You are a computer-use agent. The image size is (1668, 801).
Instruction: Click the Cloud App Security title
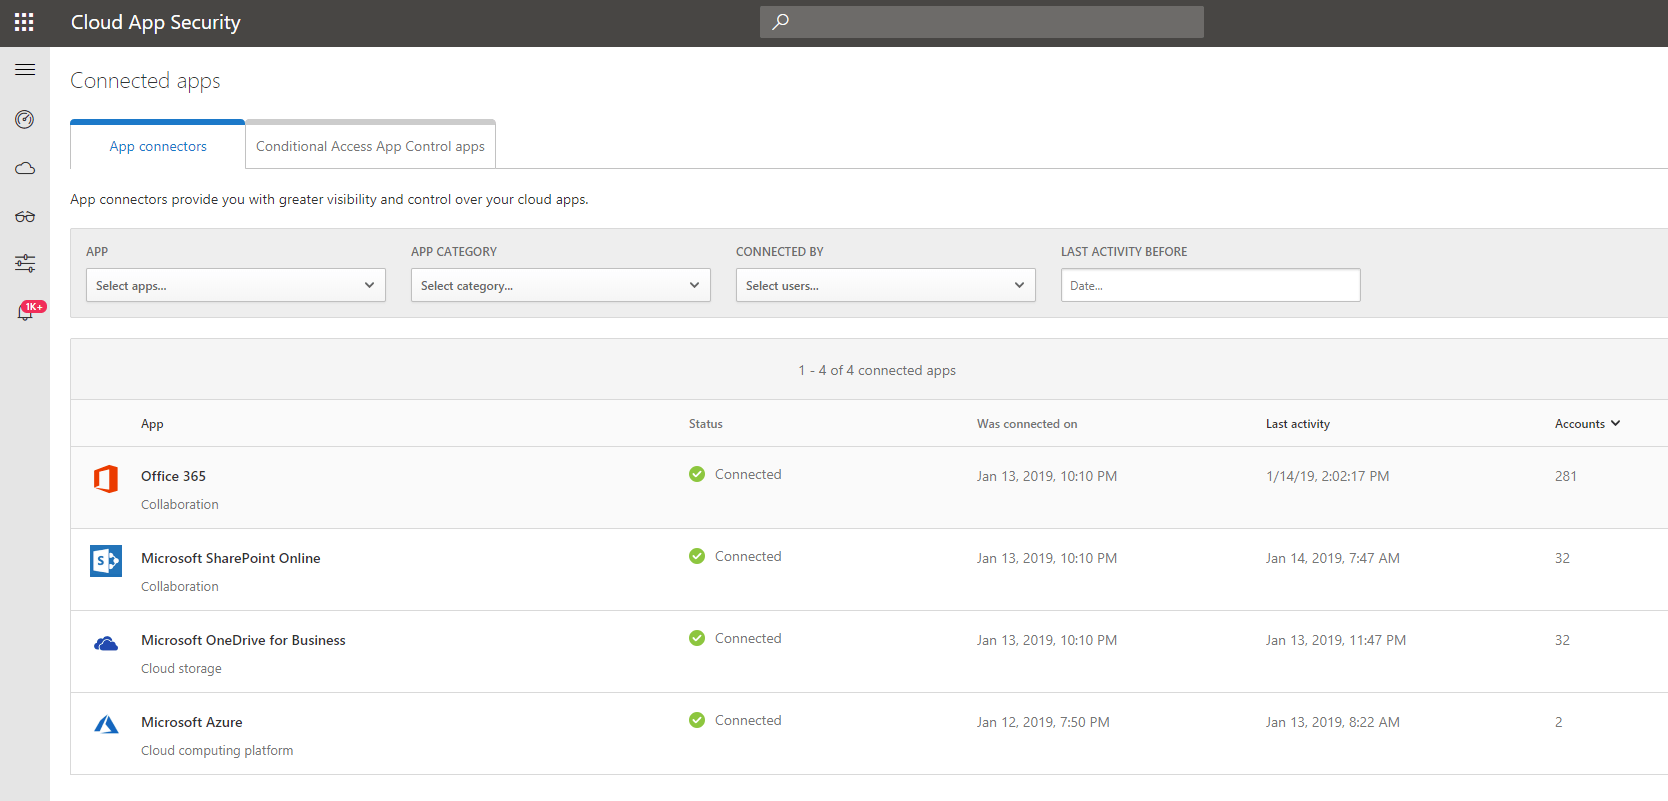pyautogui.click(x=156, y=22)
